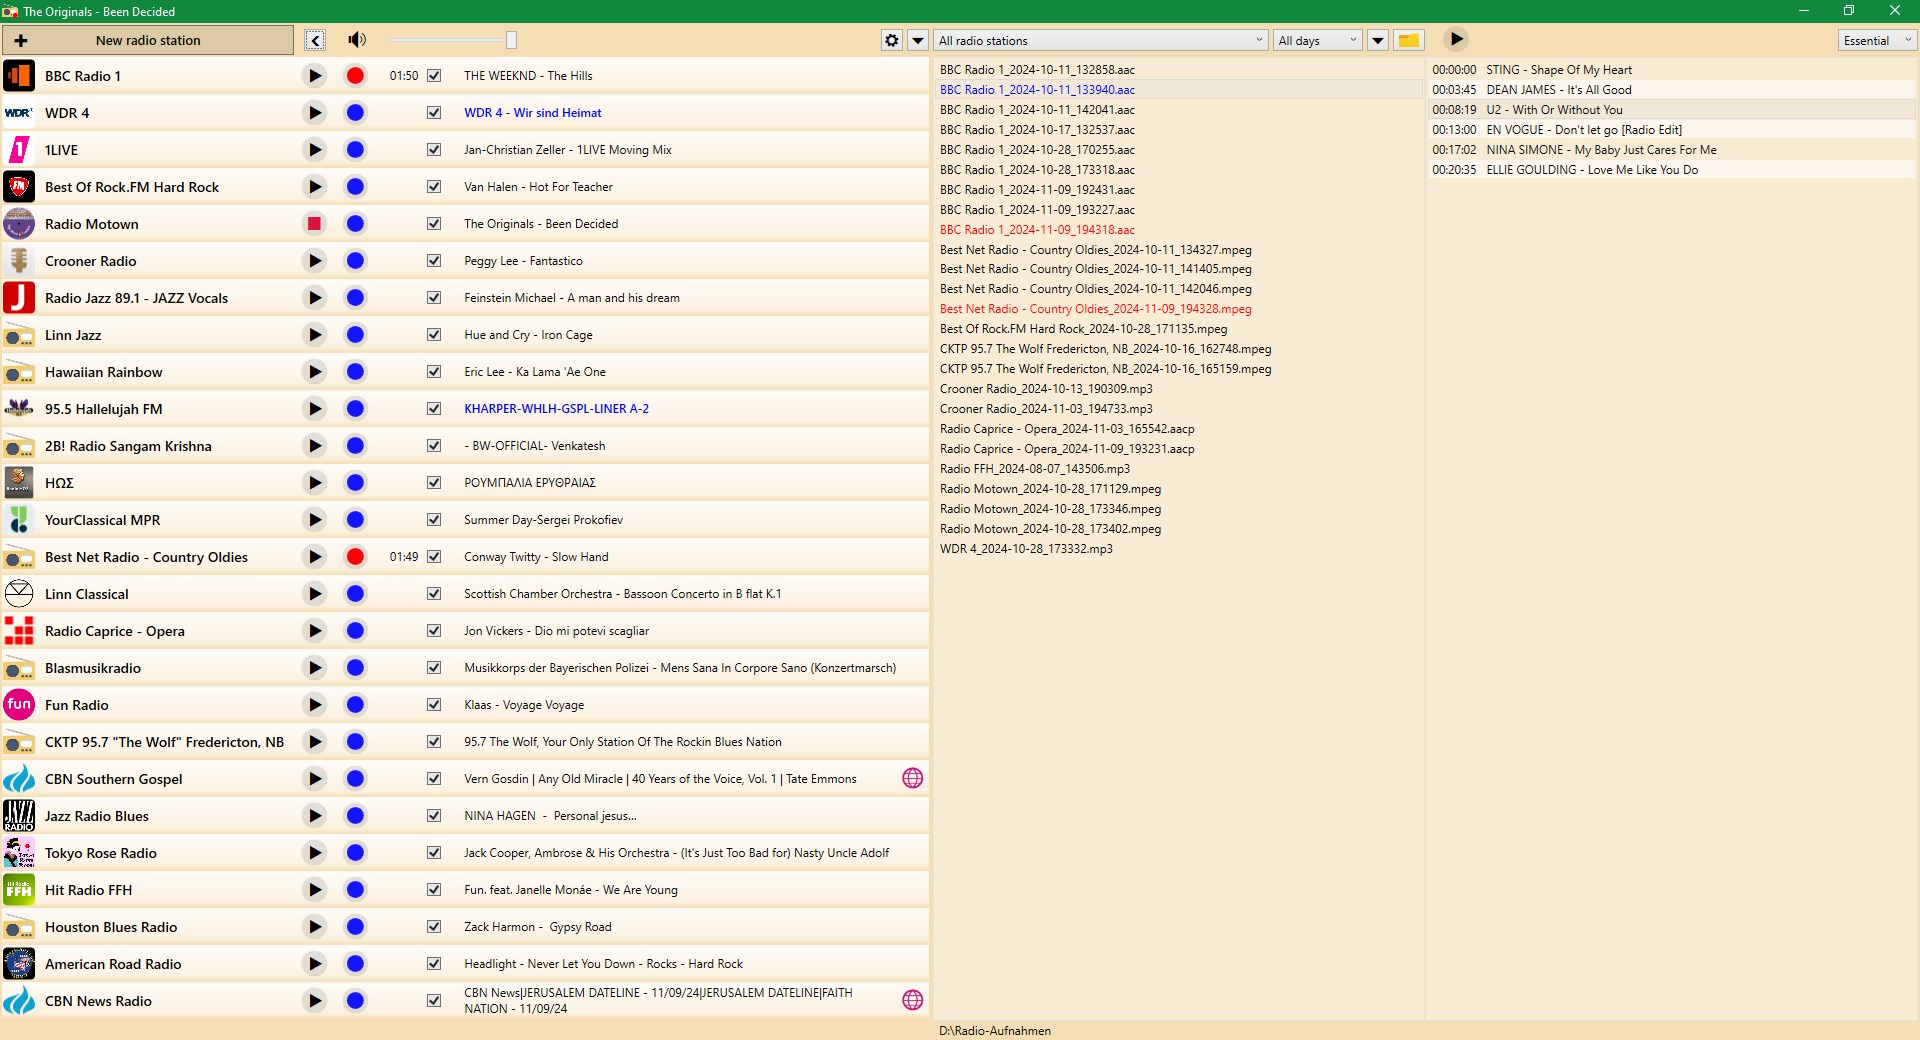This screenshot has width=1920, height=1040.
Task: Open the recordings folder icon
Action: point(1408,40)
